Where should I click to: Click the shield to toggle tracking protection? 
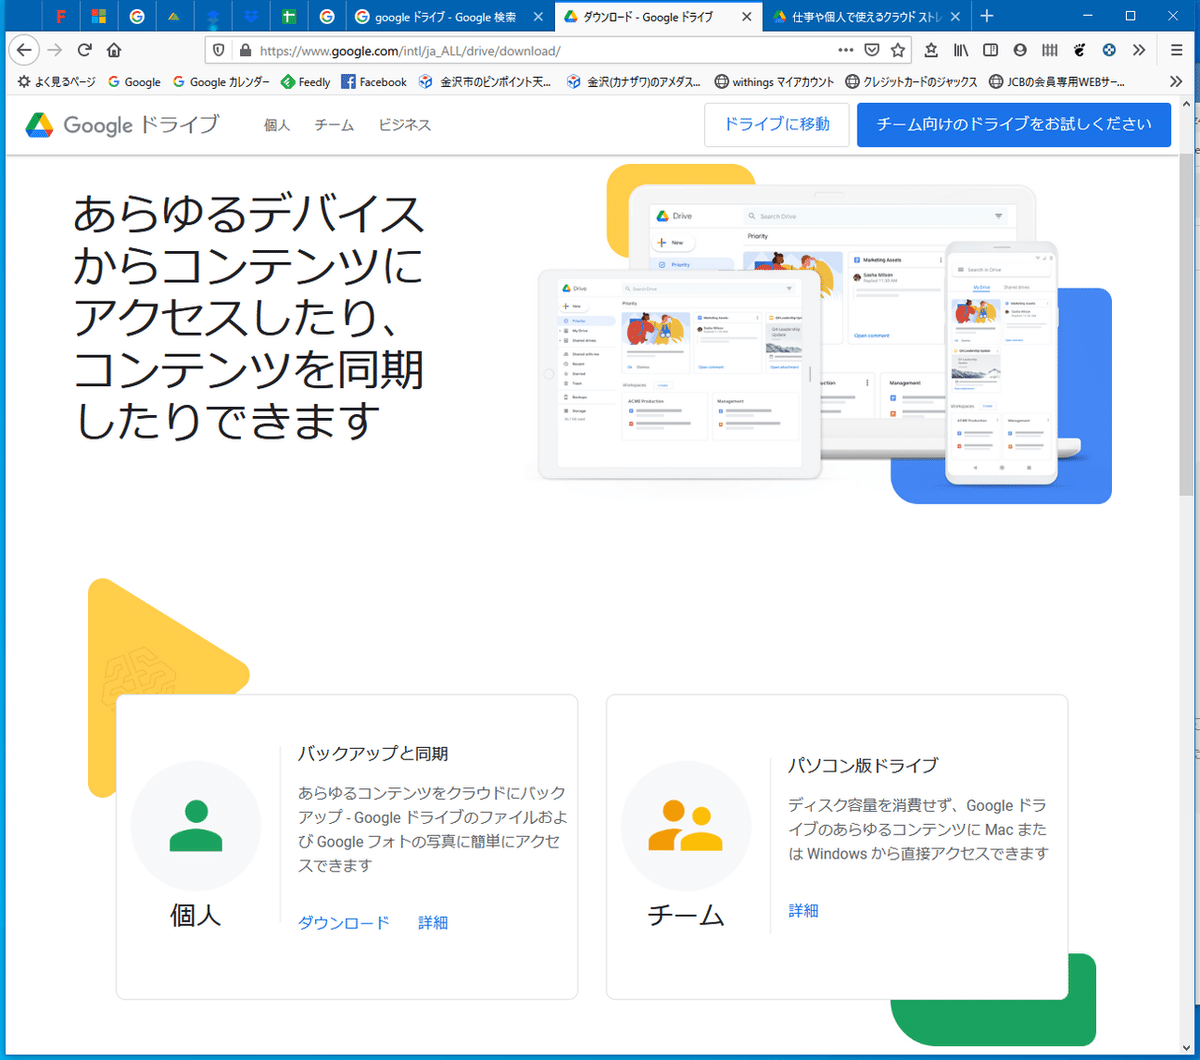pos(219,50)
